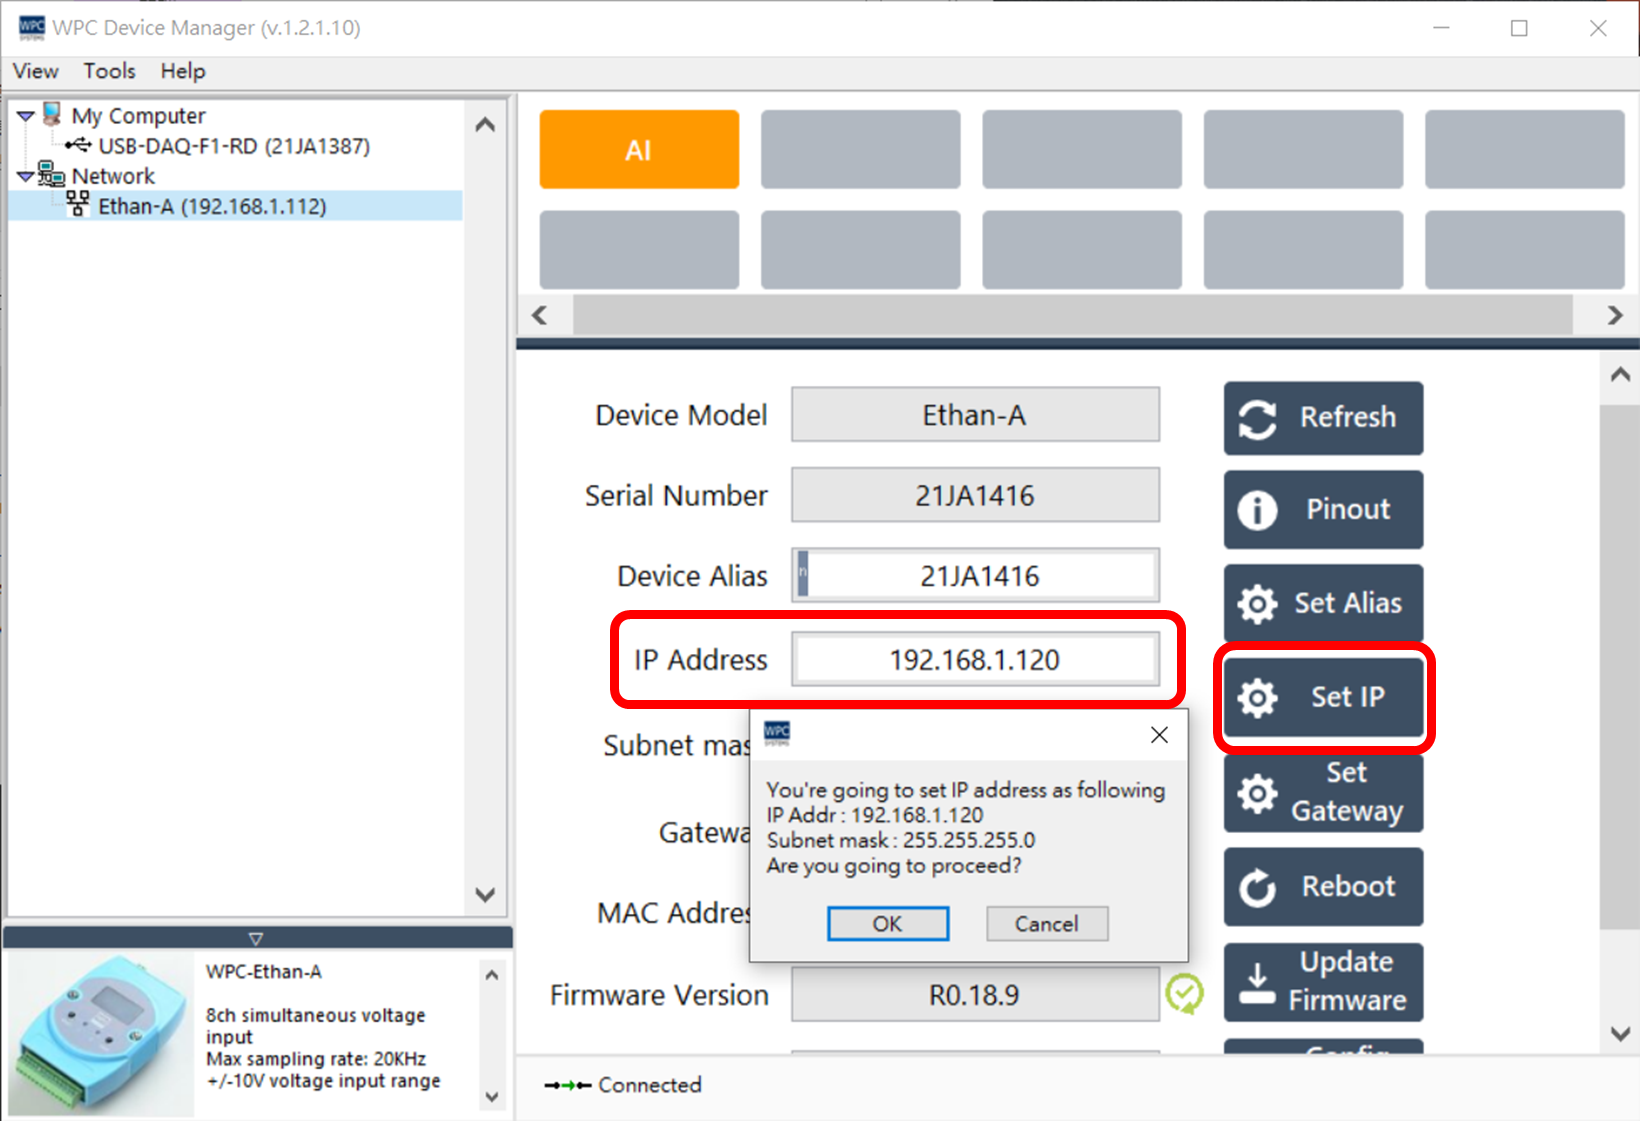Cancel the IP address dialog
Screen dimensions: 1640x1121
coord(1046,923)
